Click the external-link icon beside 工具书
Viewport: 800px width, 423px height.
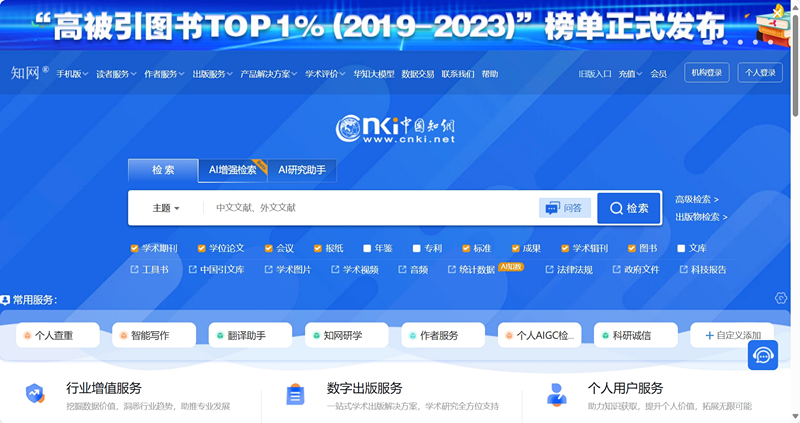(x=134, y=269)
